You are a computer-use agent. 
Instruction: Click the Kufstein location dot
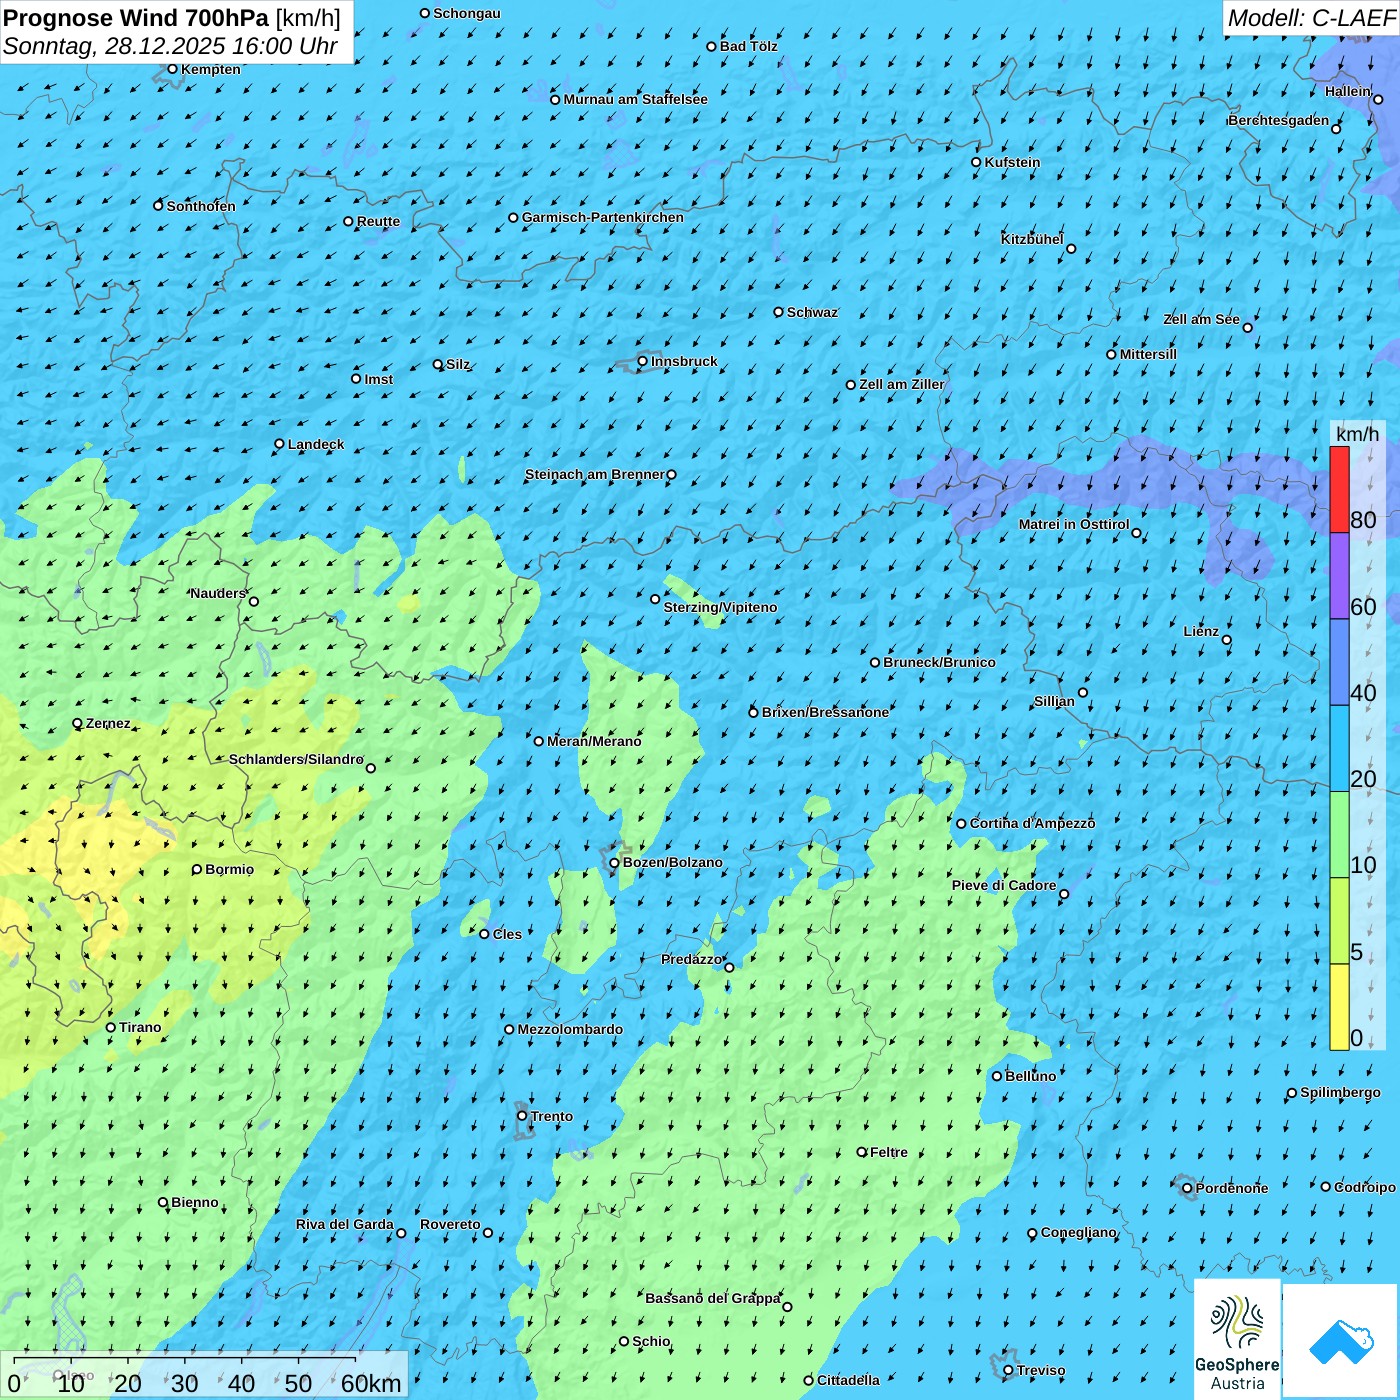click(x=977, y=162)
